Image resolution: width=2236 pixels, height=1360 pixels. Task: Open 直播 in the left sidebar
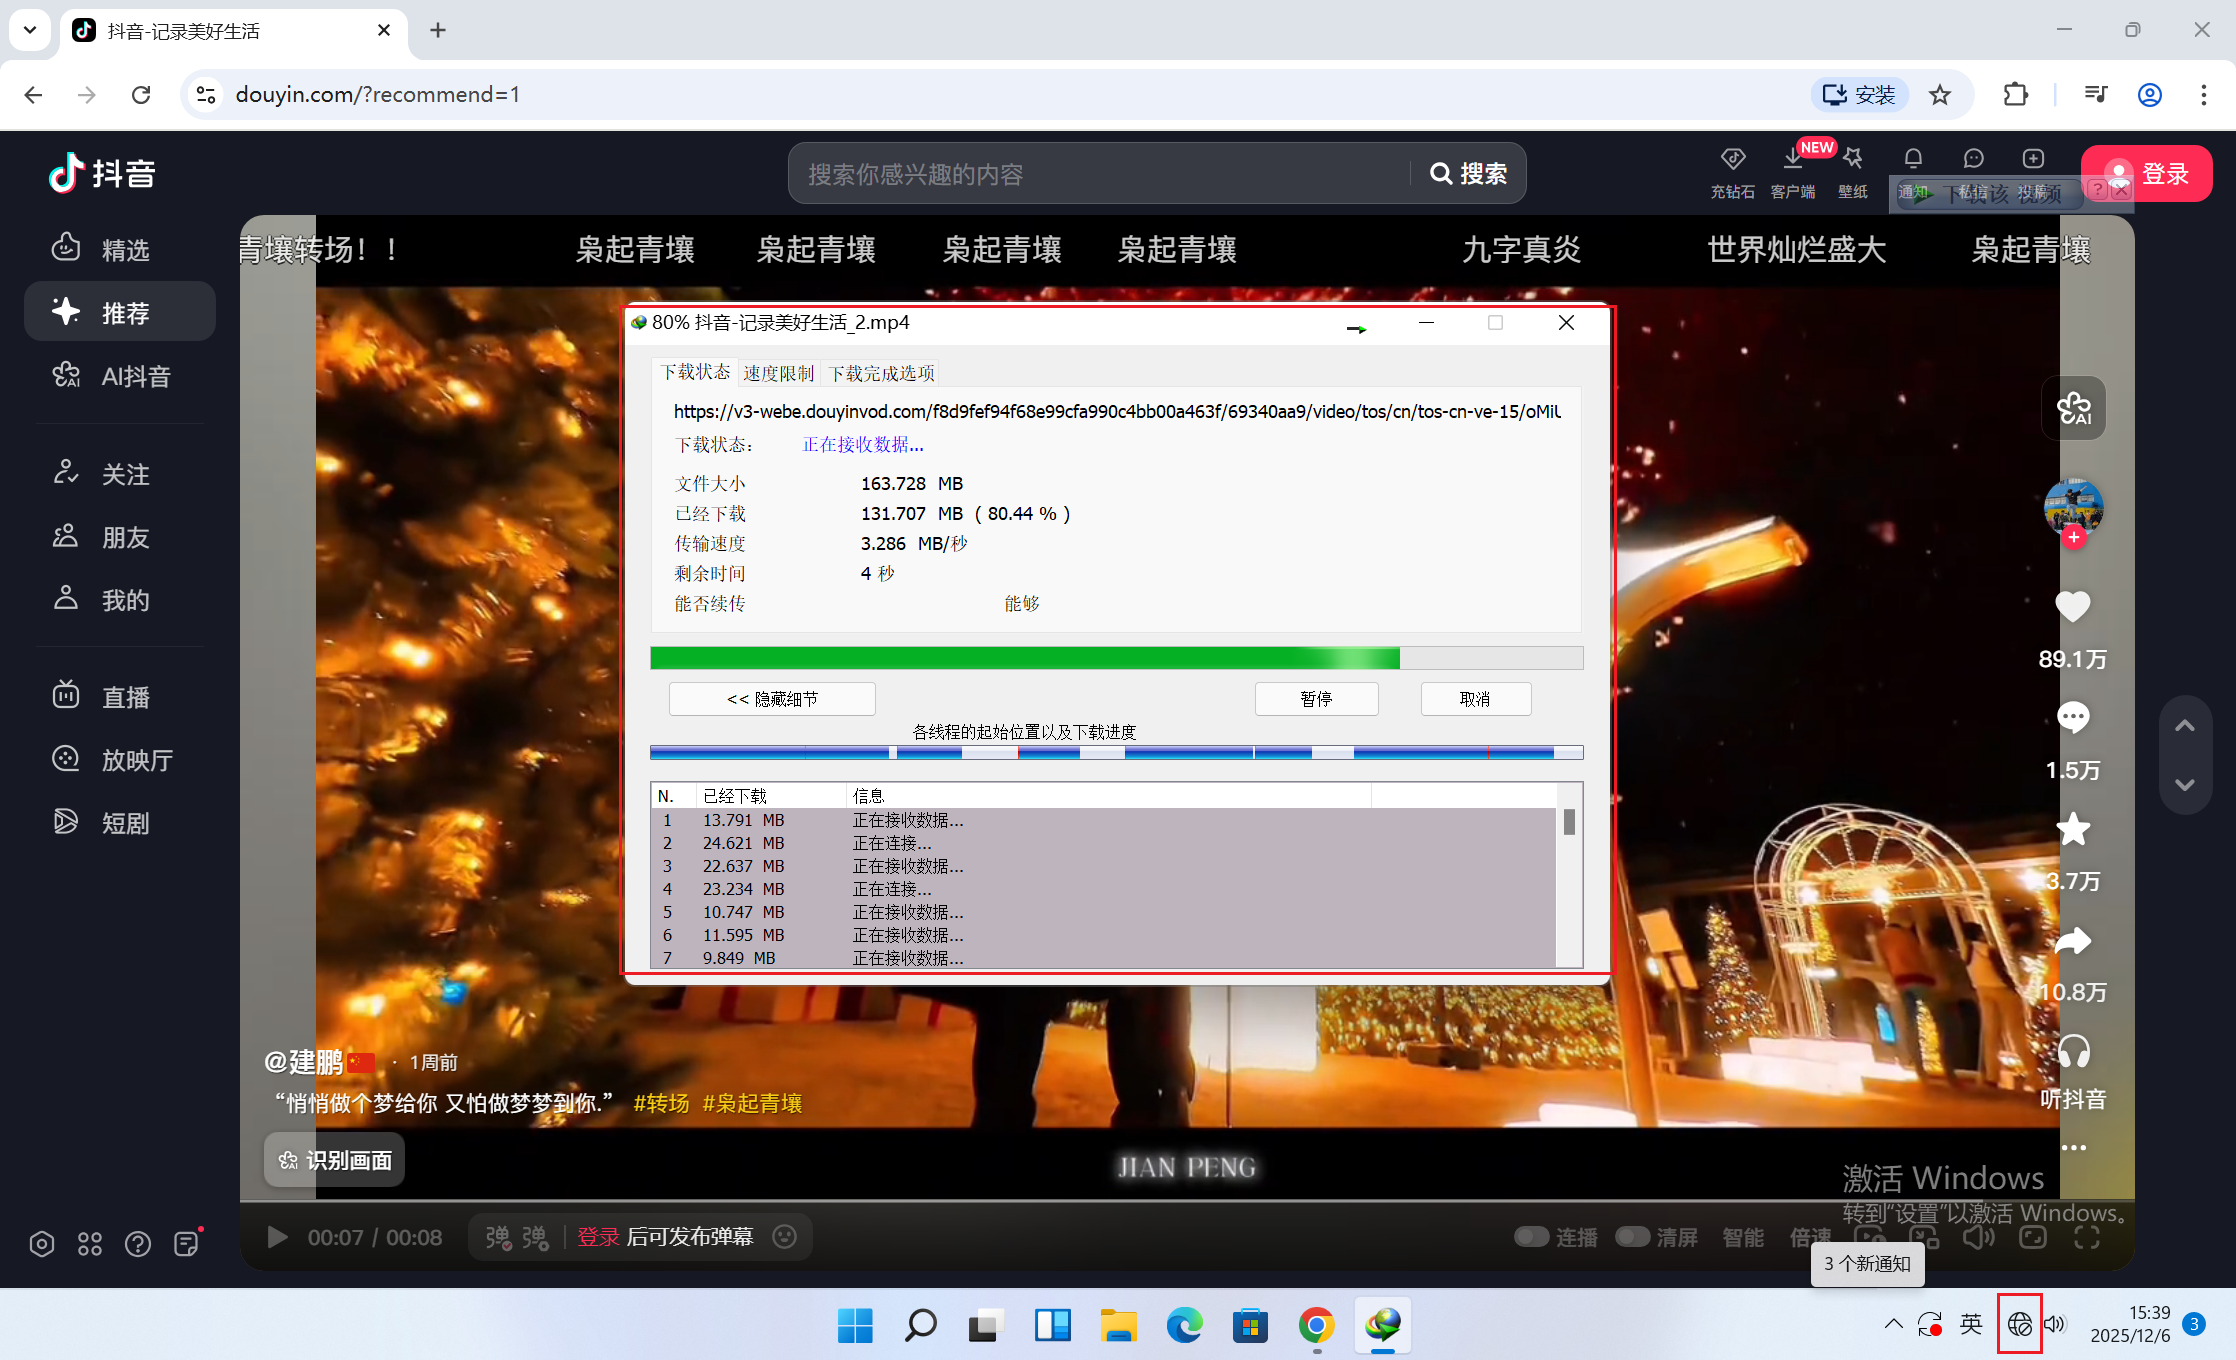tap(125, 697)
